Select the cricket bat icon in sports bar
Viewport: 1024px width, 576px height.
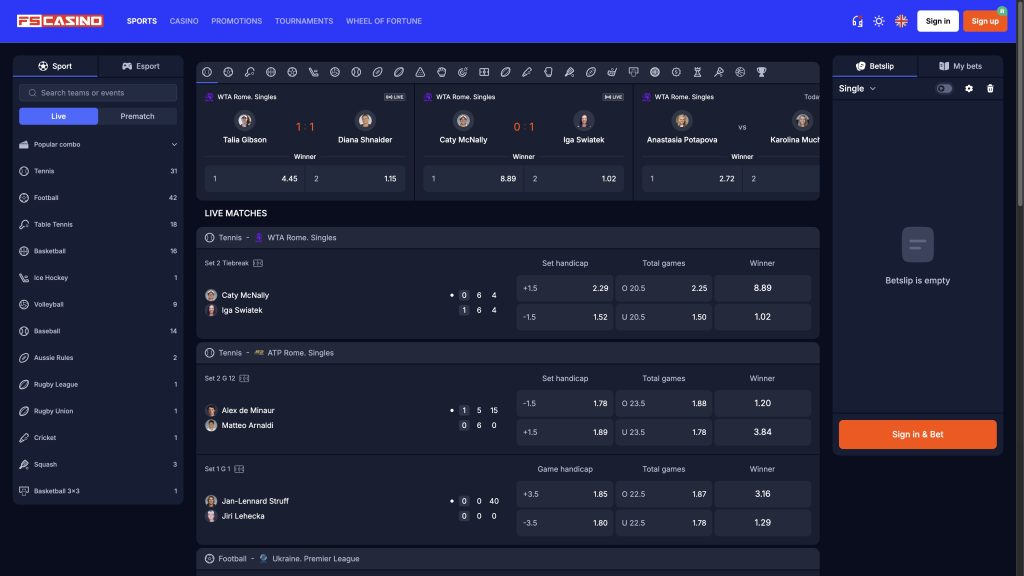coord(526,72)
